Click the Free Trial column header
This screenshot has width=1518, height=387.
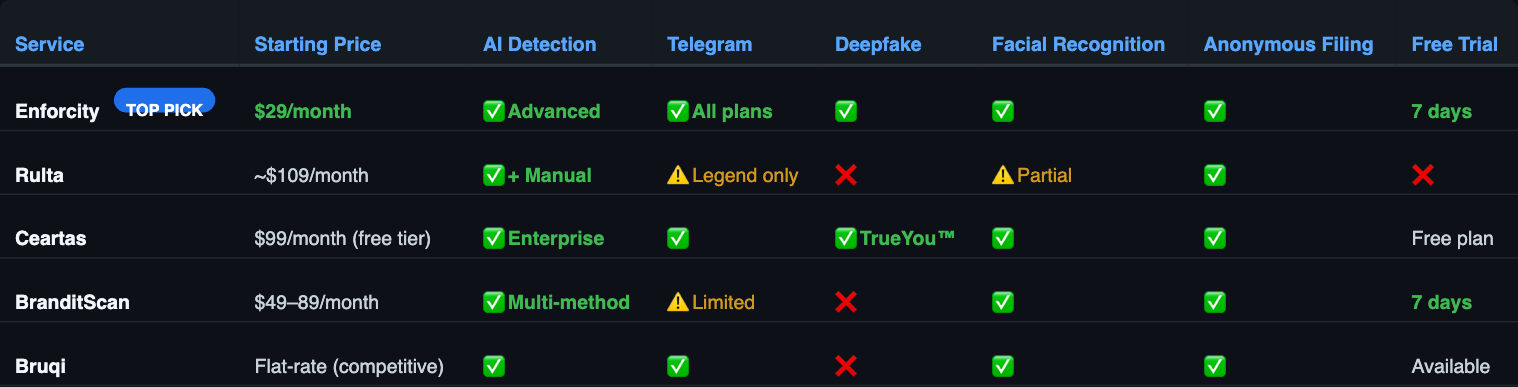coord(1455,44)
